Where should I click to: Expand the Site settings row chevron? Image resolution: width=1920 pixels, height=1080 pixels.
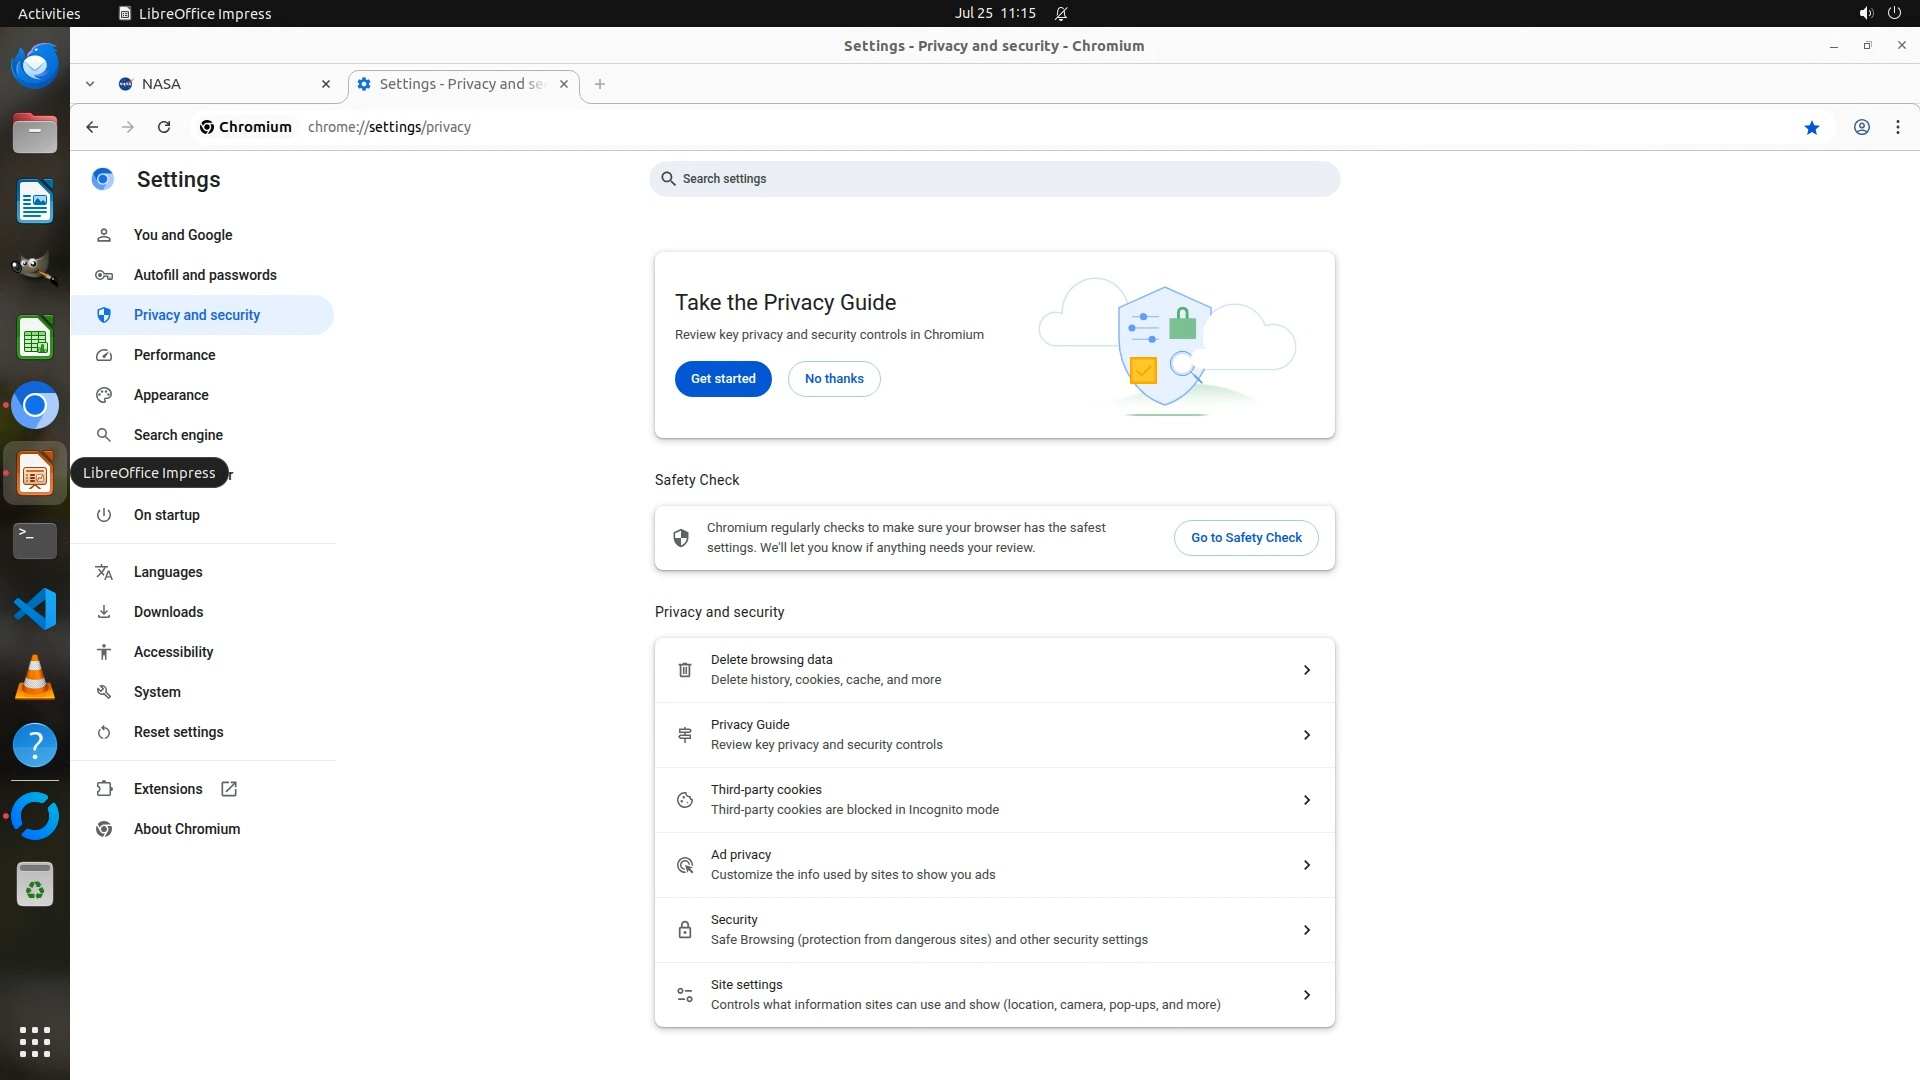click(x=1306, y=995)
